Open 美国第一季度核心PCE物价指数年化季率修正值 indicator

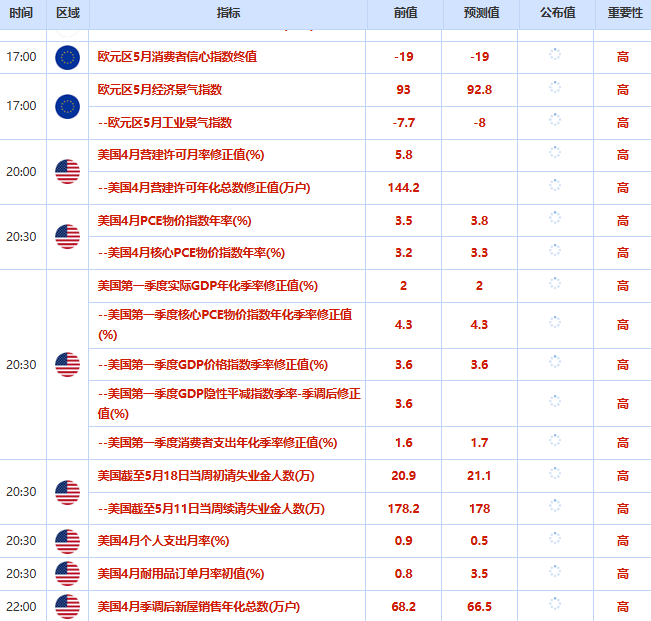click(225, 325)
